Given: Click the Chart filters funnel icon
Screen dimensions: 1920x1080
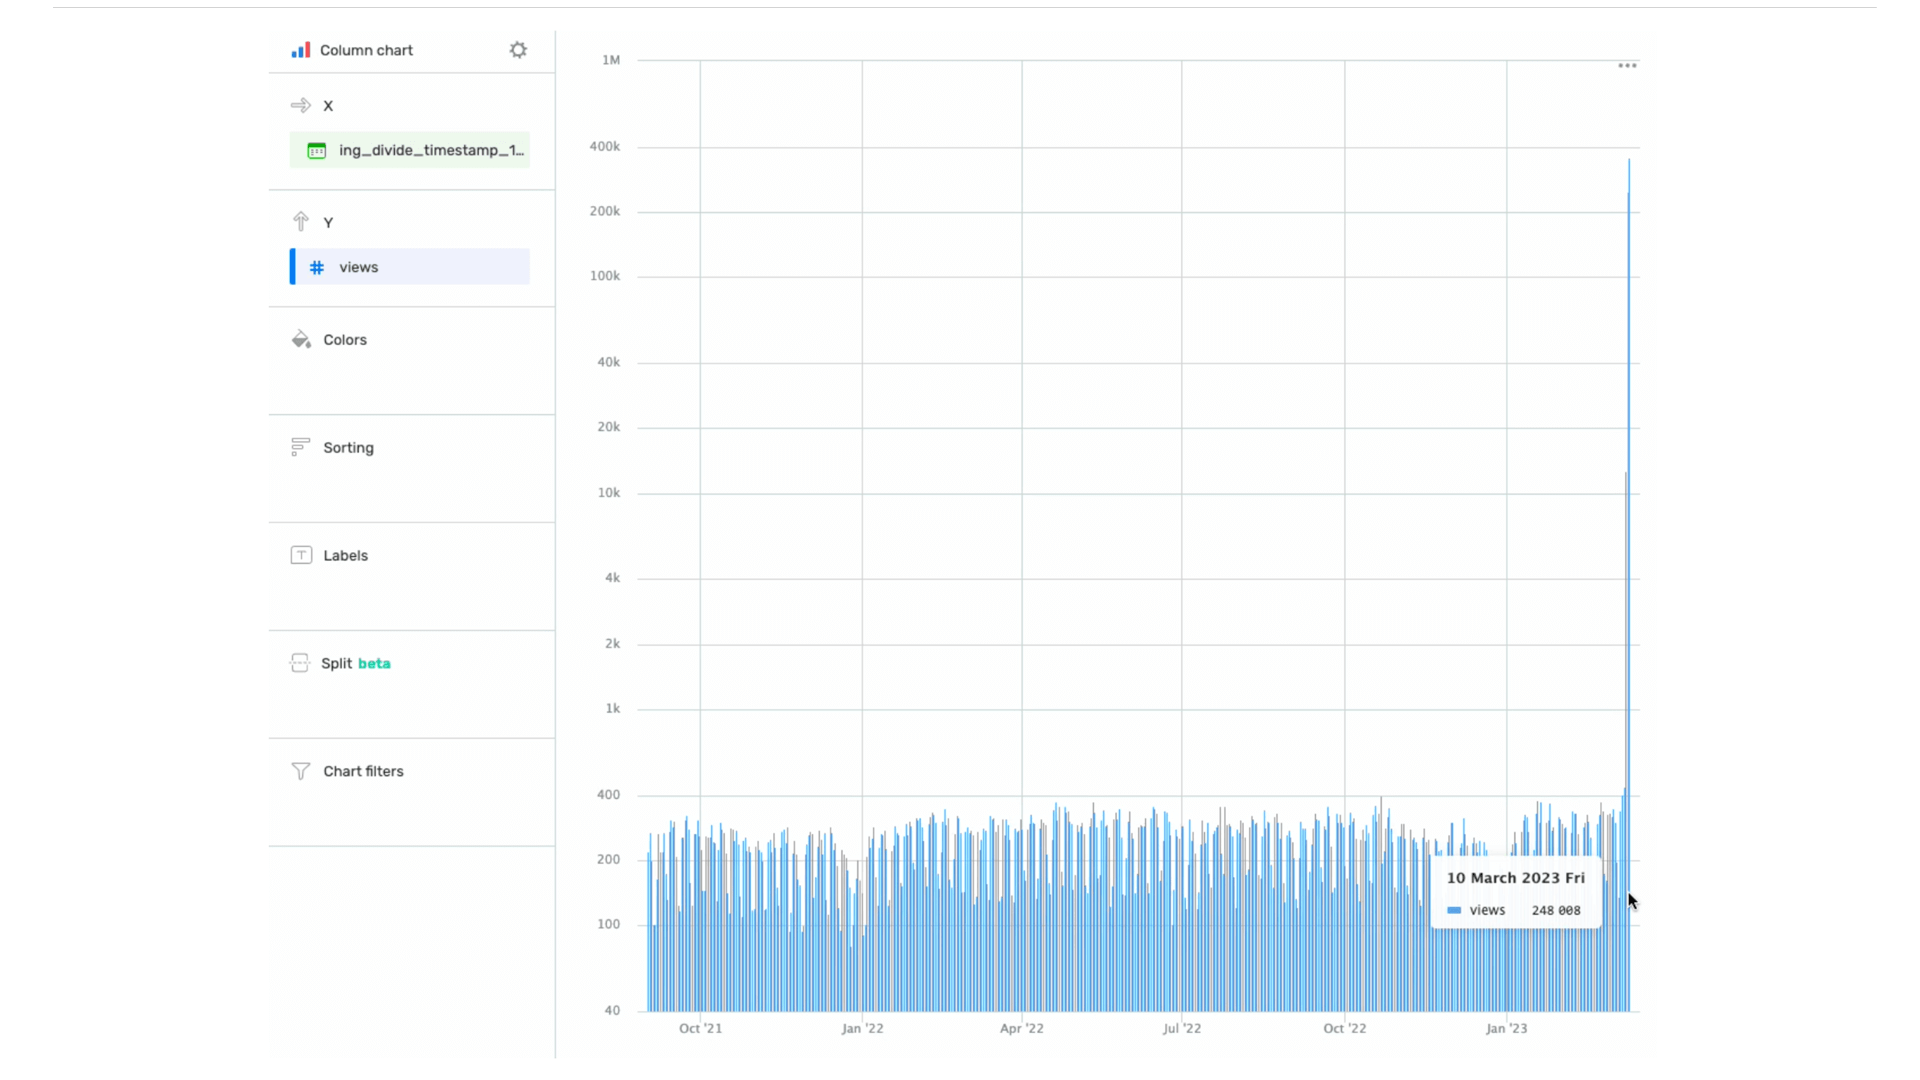Looking at the screenshot, I should point(301,771).
